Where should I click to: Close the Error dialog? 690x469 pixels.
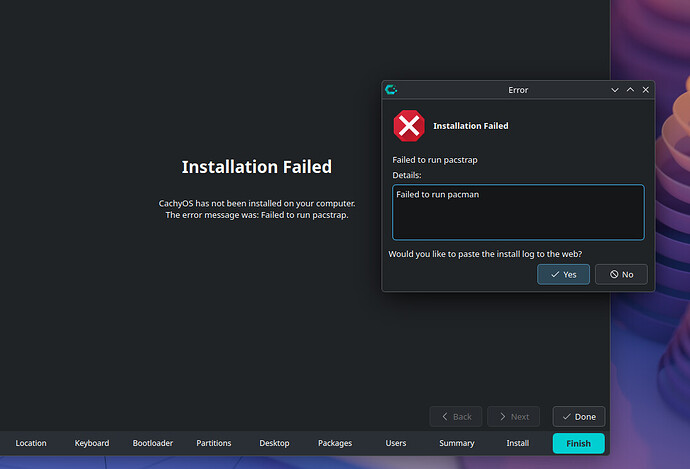(646, 90)
